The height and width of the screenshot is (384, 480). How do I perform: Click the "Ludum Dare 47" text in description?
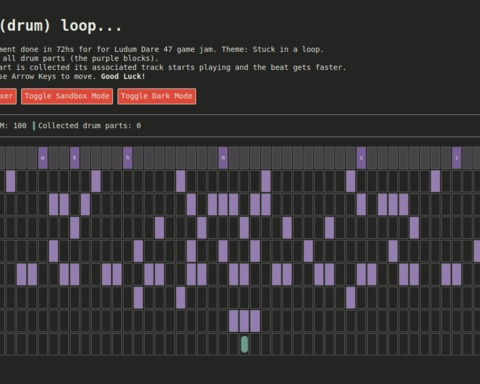coord(143,49)
